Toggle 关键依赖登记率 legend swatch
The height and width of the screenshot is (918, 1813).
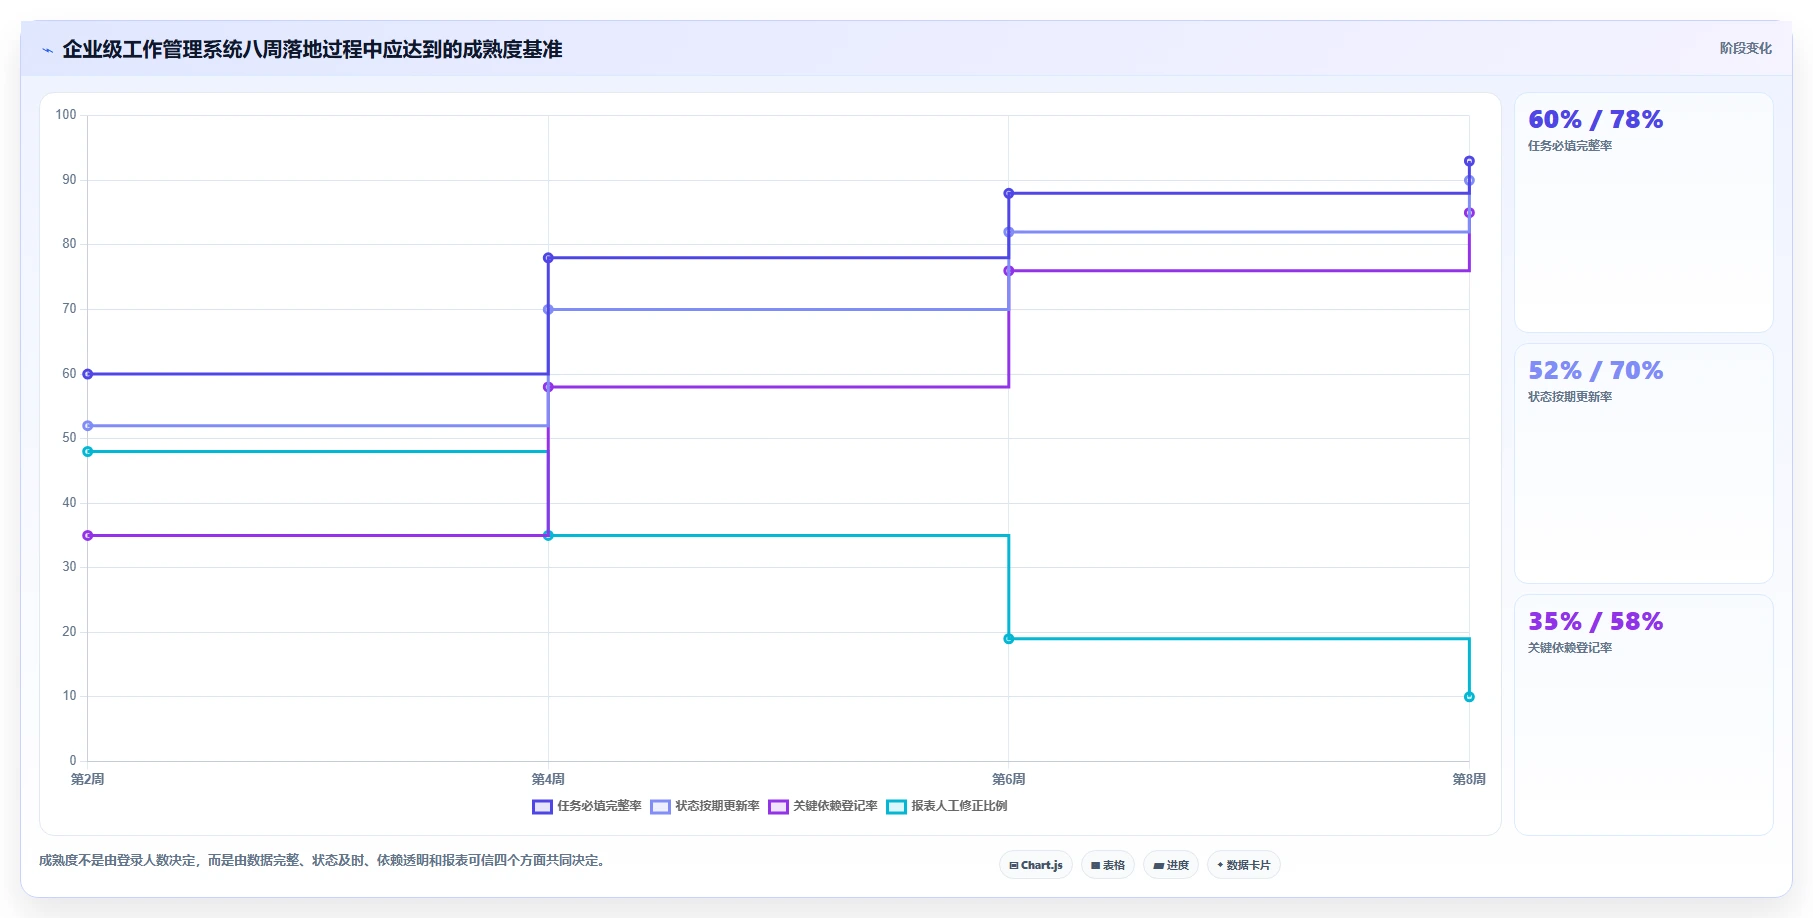(x=778, y=807)
